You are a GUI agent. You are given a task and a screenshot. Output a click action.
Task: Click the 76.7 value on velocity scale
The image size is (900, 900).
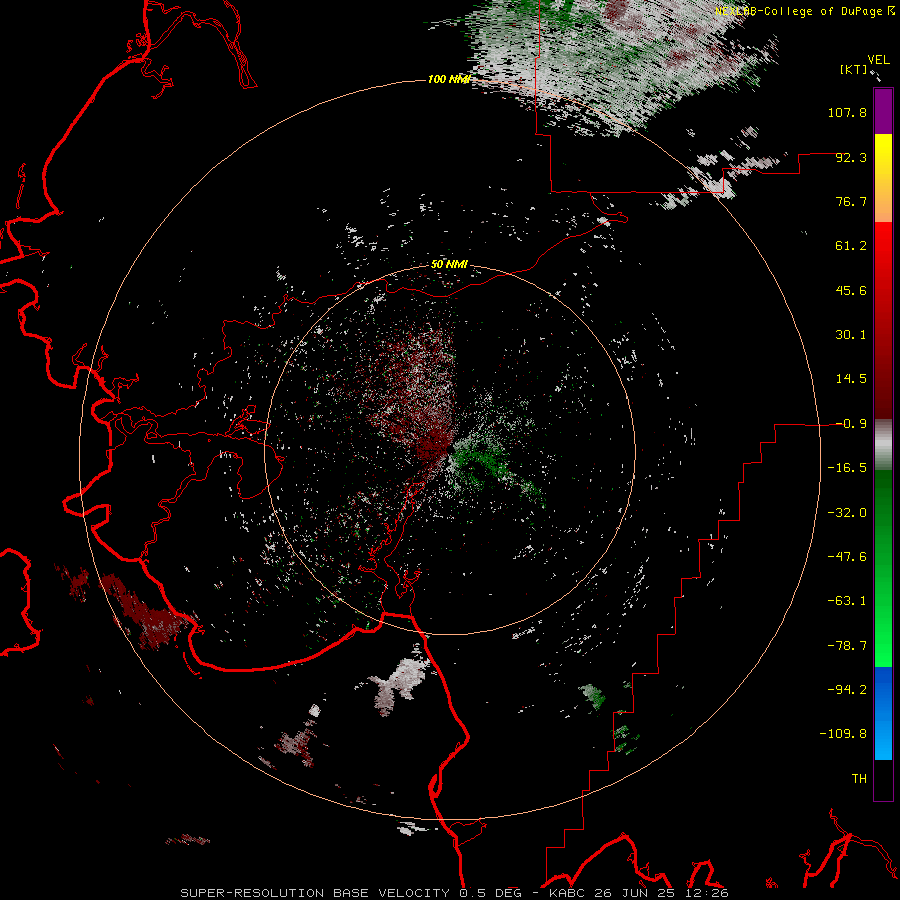point(851,201)
